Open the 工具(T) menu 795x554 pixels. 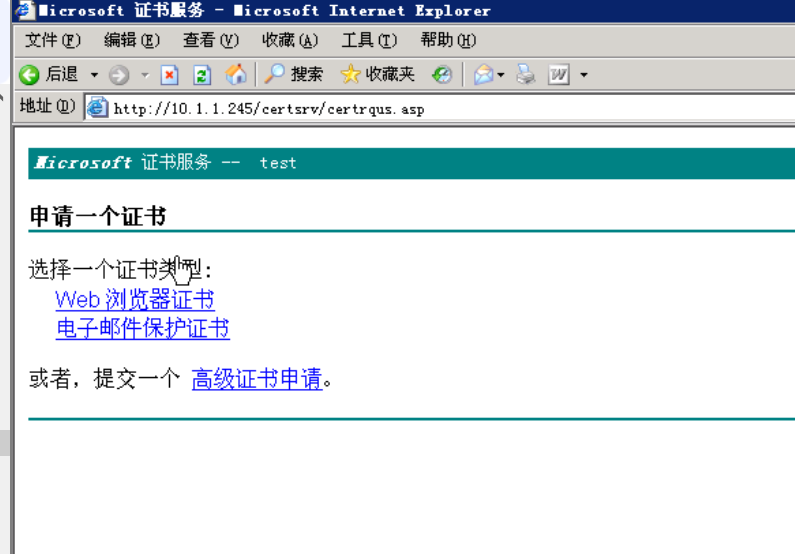click(x=369, y=40)
